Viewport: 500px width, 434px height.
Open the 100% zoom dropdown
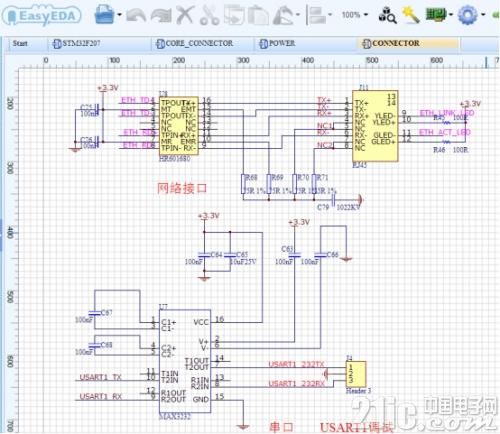click(x=355, y=15)
